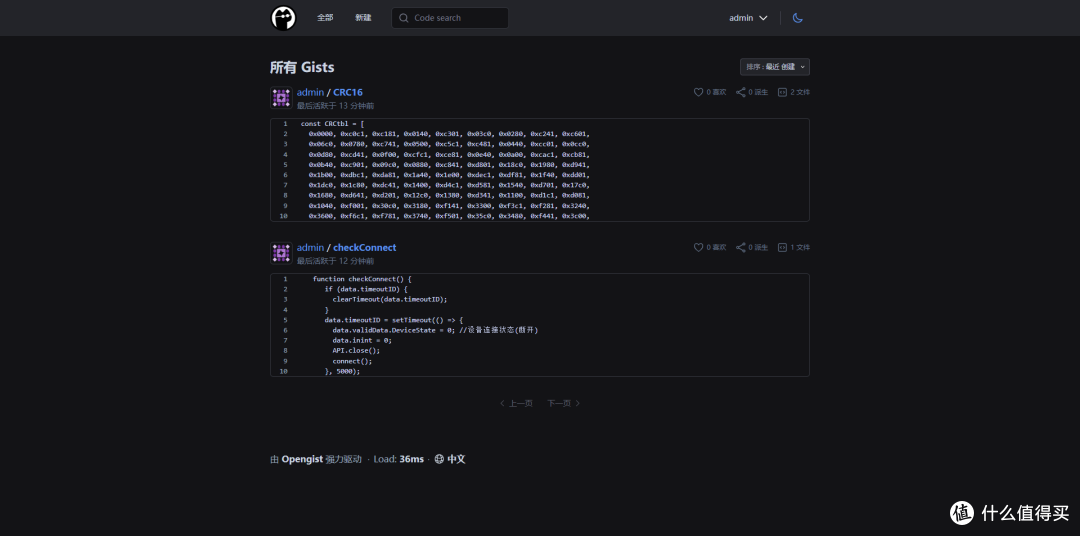Select the 中文 language option
Screen dimensions: 1080x536
(x=457, y=460)
